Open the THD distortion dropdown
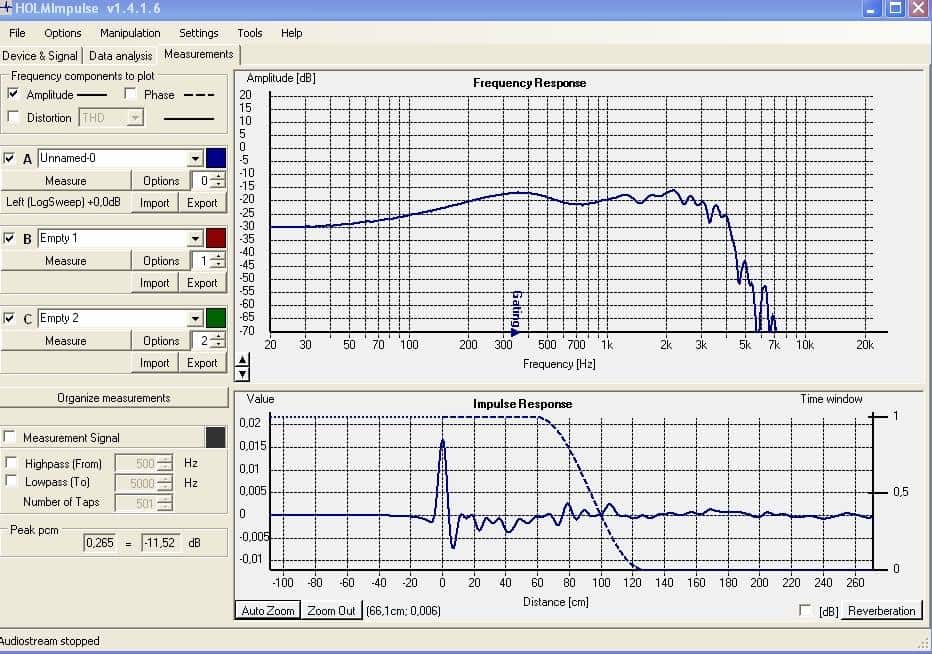Image resolution: width=932 pixels, height=654 pixels. tap(136, 118)
